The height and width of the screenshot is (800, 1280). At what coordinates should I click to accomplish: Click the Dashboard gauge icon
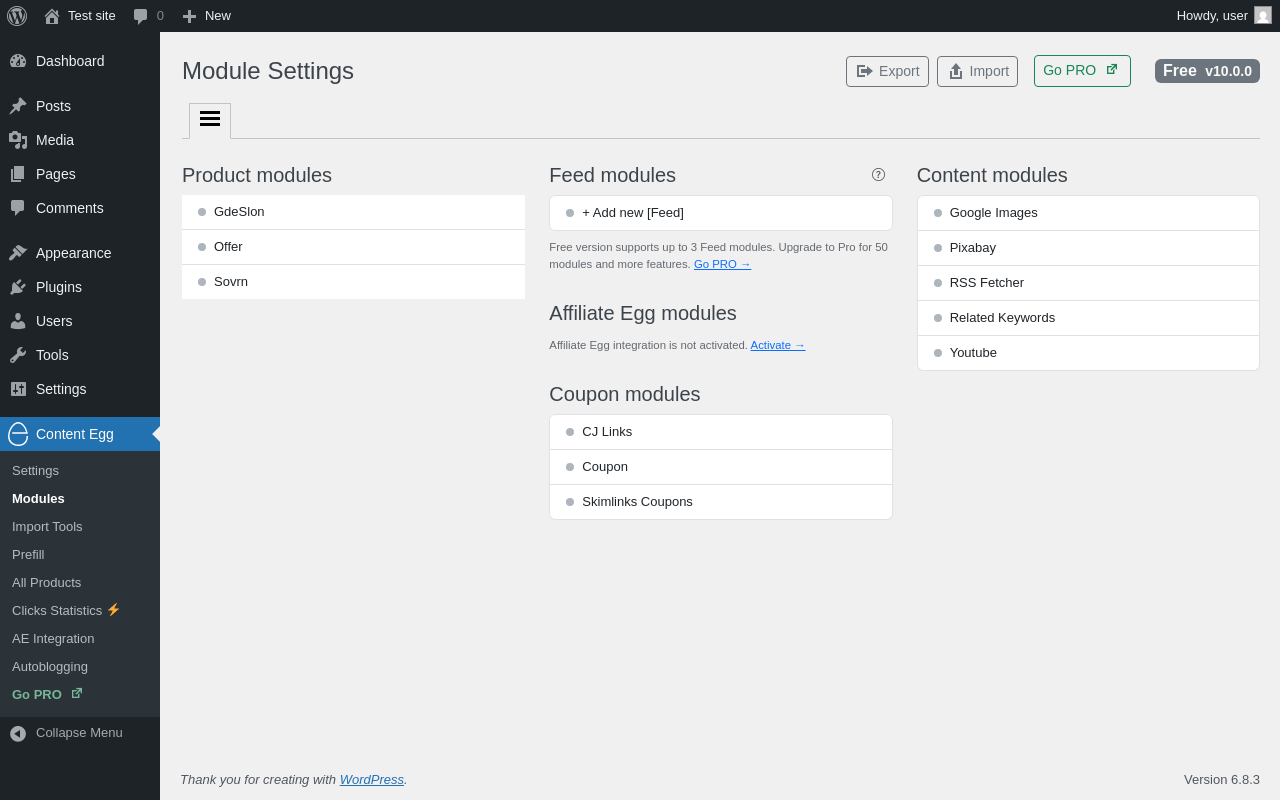18,61
